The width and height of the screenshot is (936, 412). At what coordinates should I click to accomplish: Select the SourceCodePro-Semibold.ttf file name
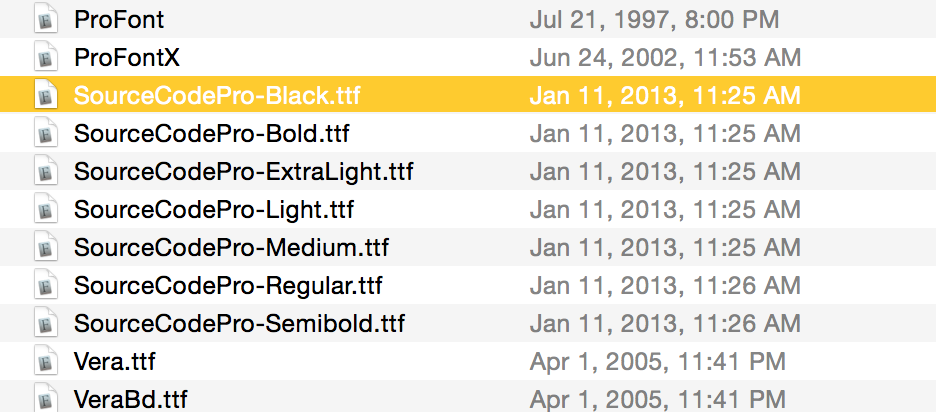[239, 324]
